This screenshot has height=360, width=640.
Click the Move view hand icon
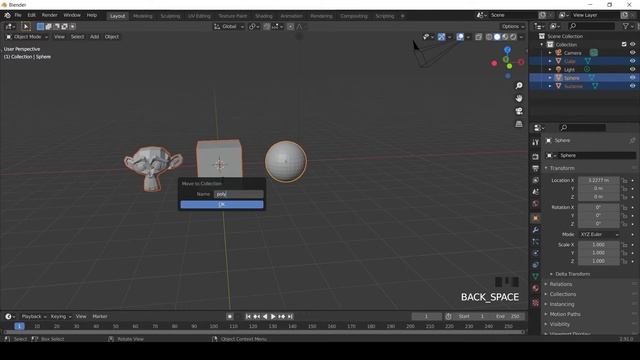(519, 98)
